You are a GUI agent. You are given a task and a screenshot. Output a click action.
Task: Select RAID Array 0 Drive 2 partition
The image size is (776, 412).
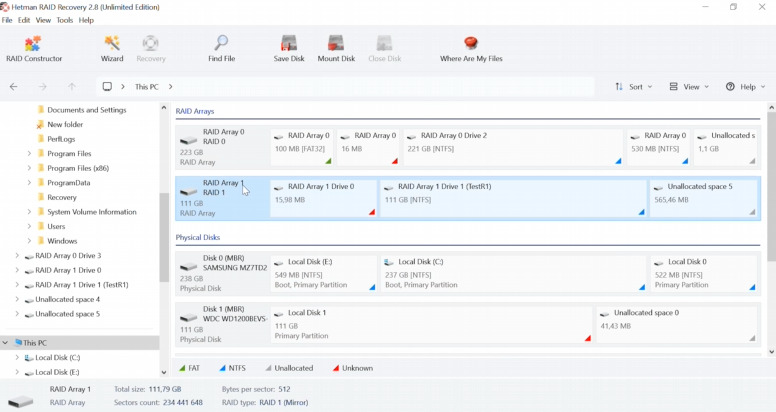pos(513,147)
